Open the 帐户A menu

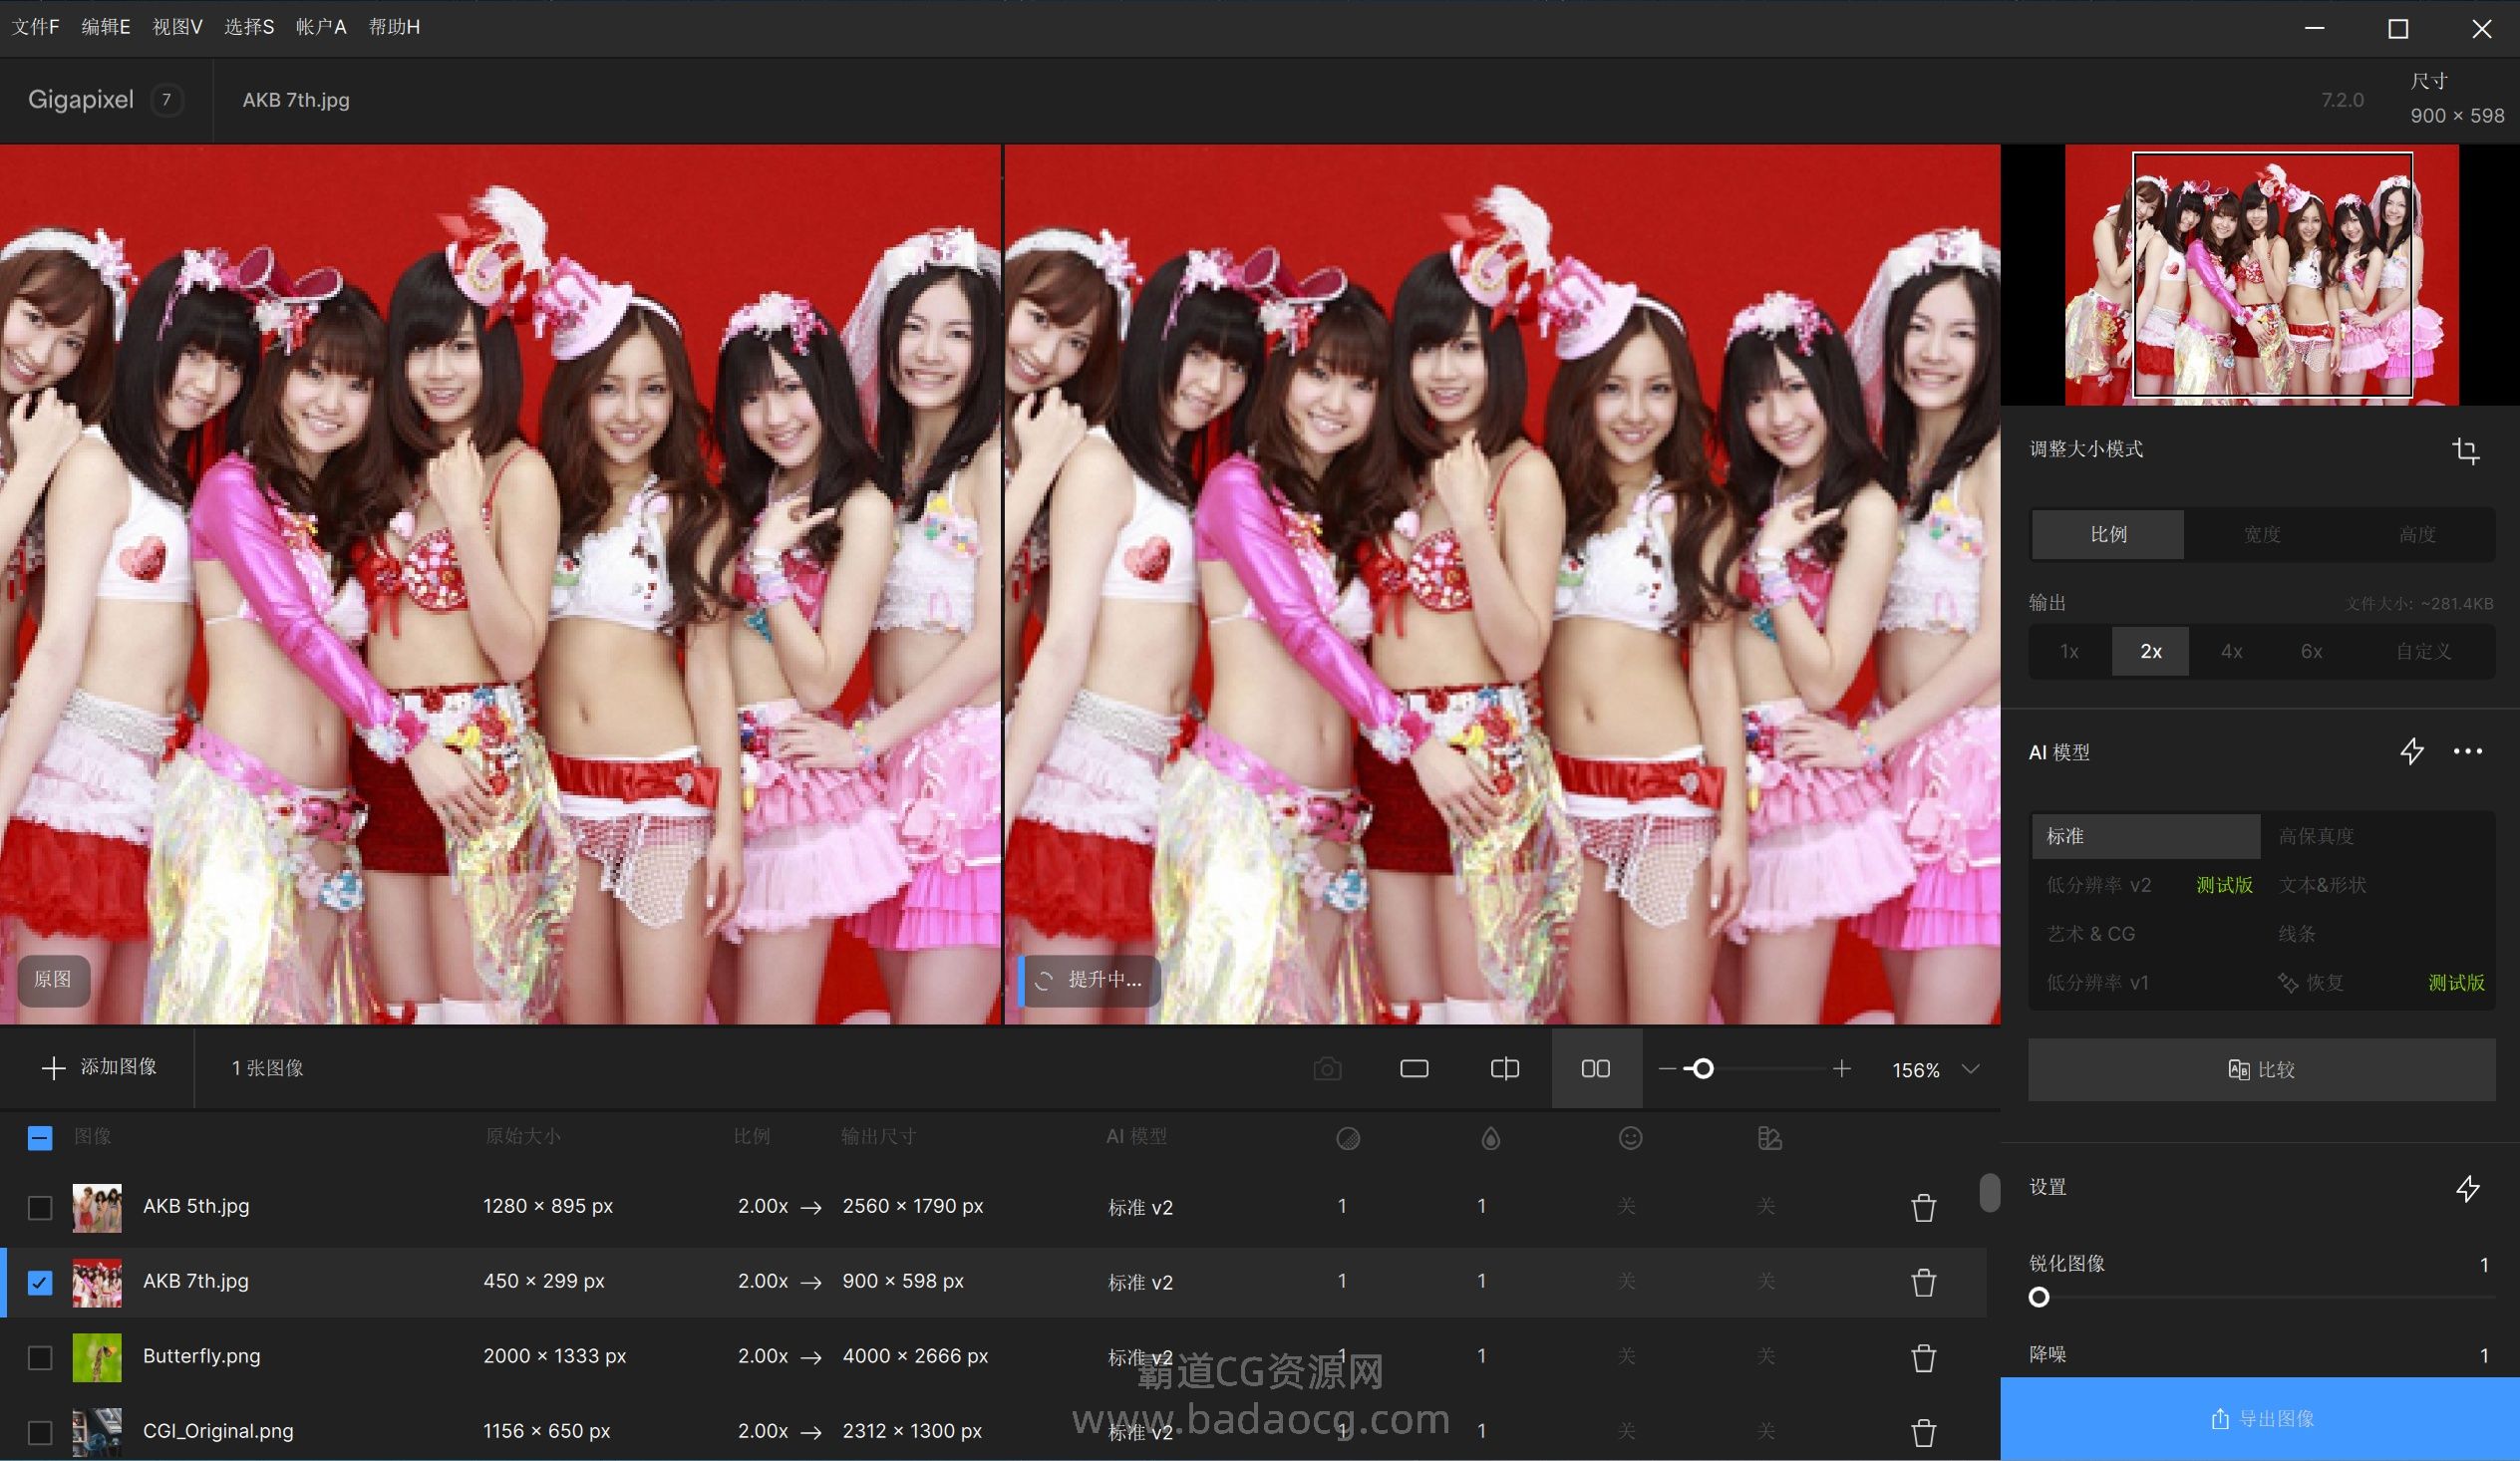point(321,27)
